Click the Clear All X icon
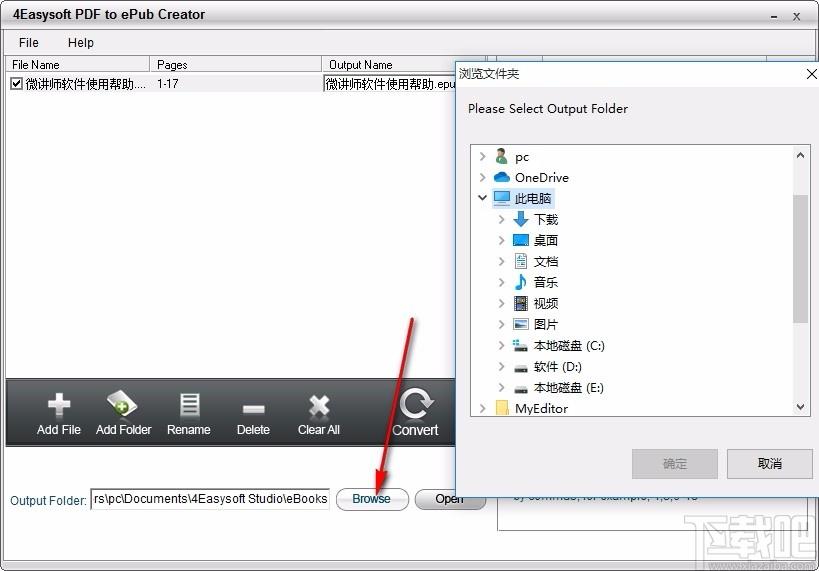This screenshot has width=819, height=571. (x=319, y=404)
